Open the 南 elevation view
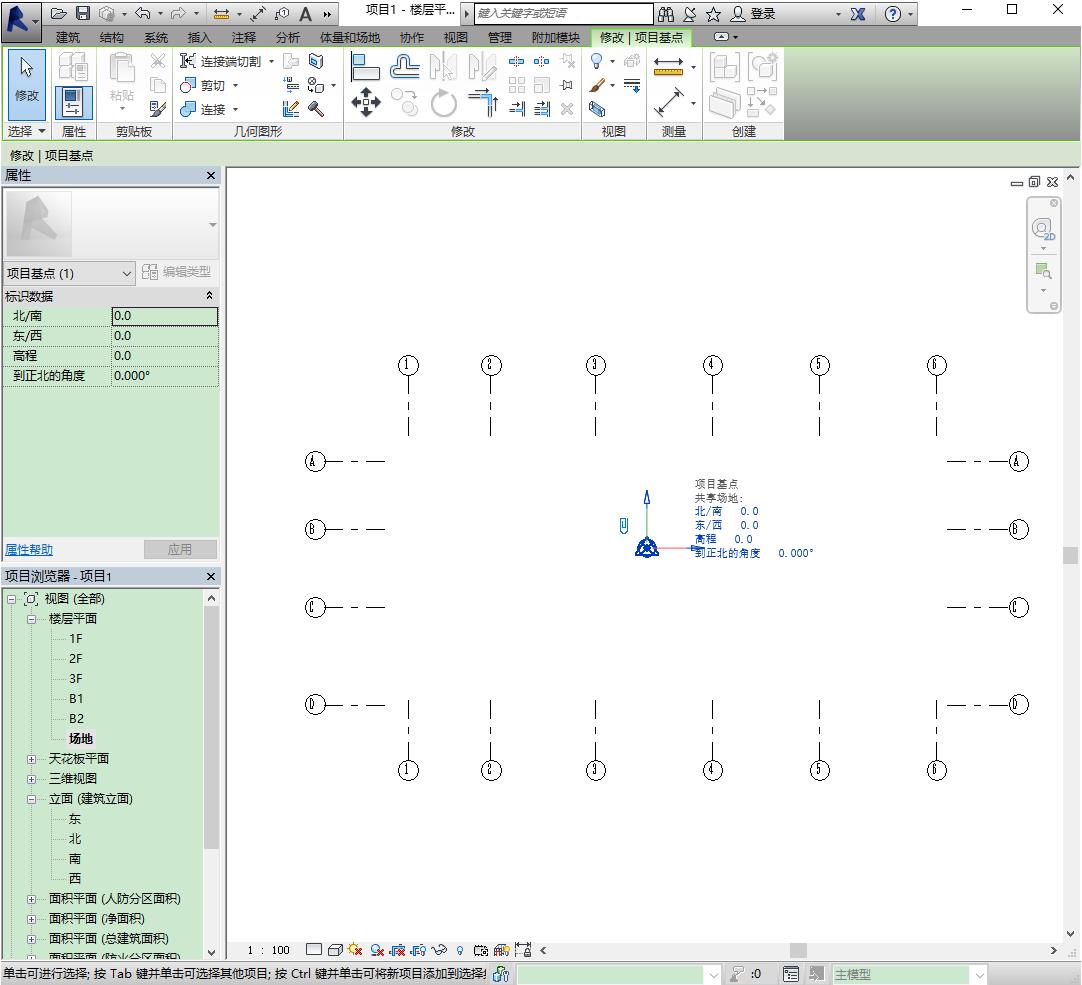 75,859
